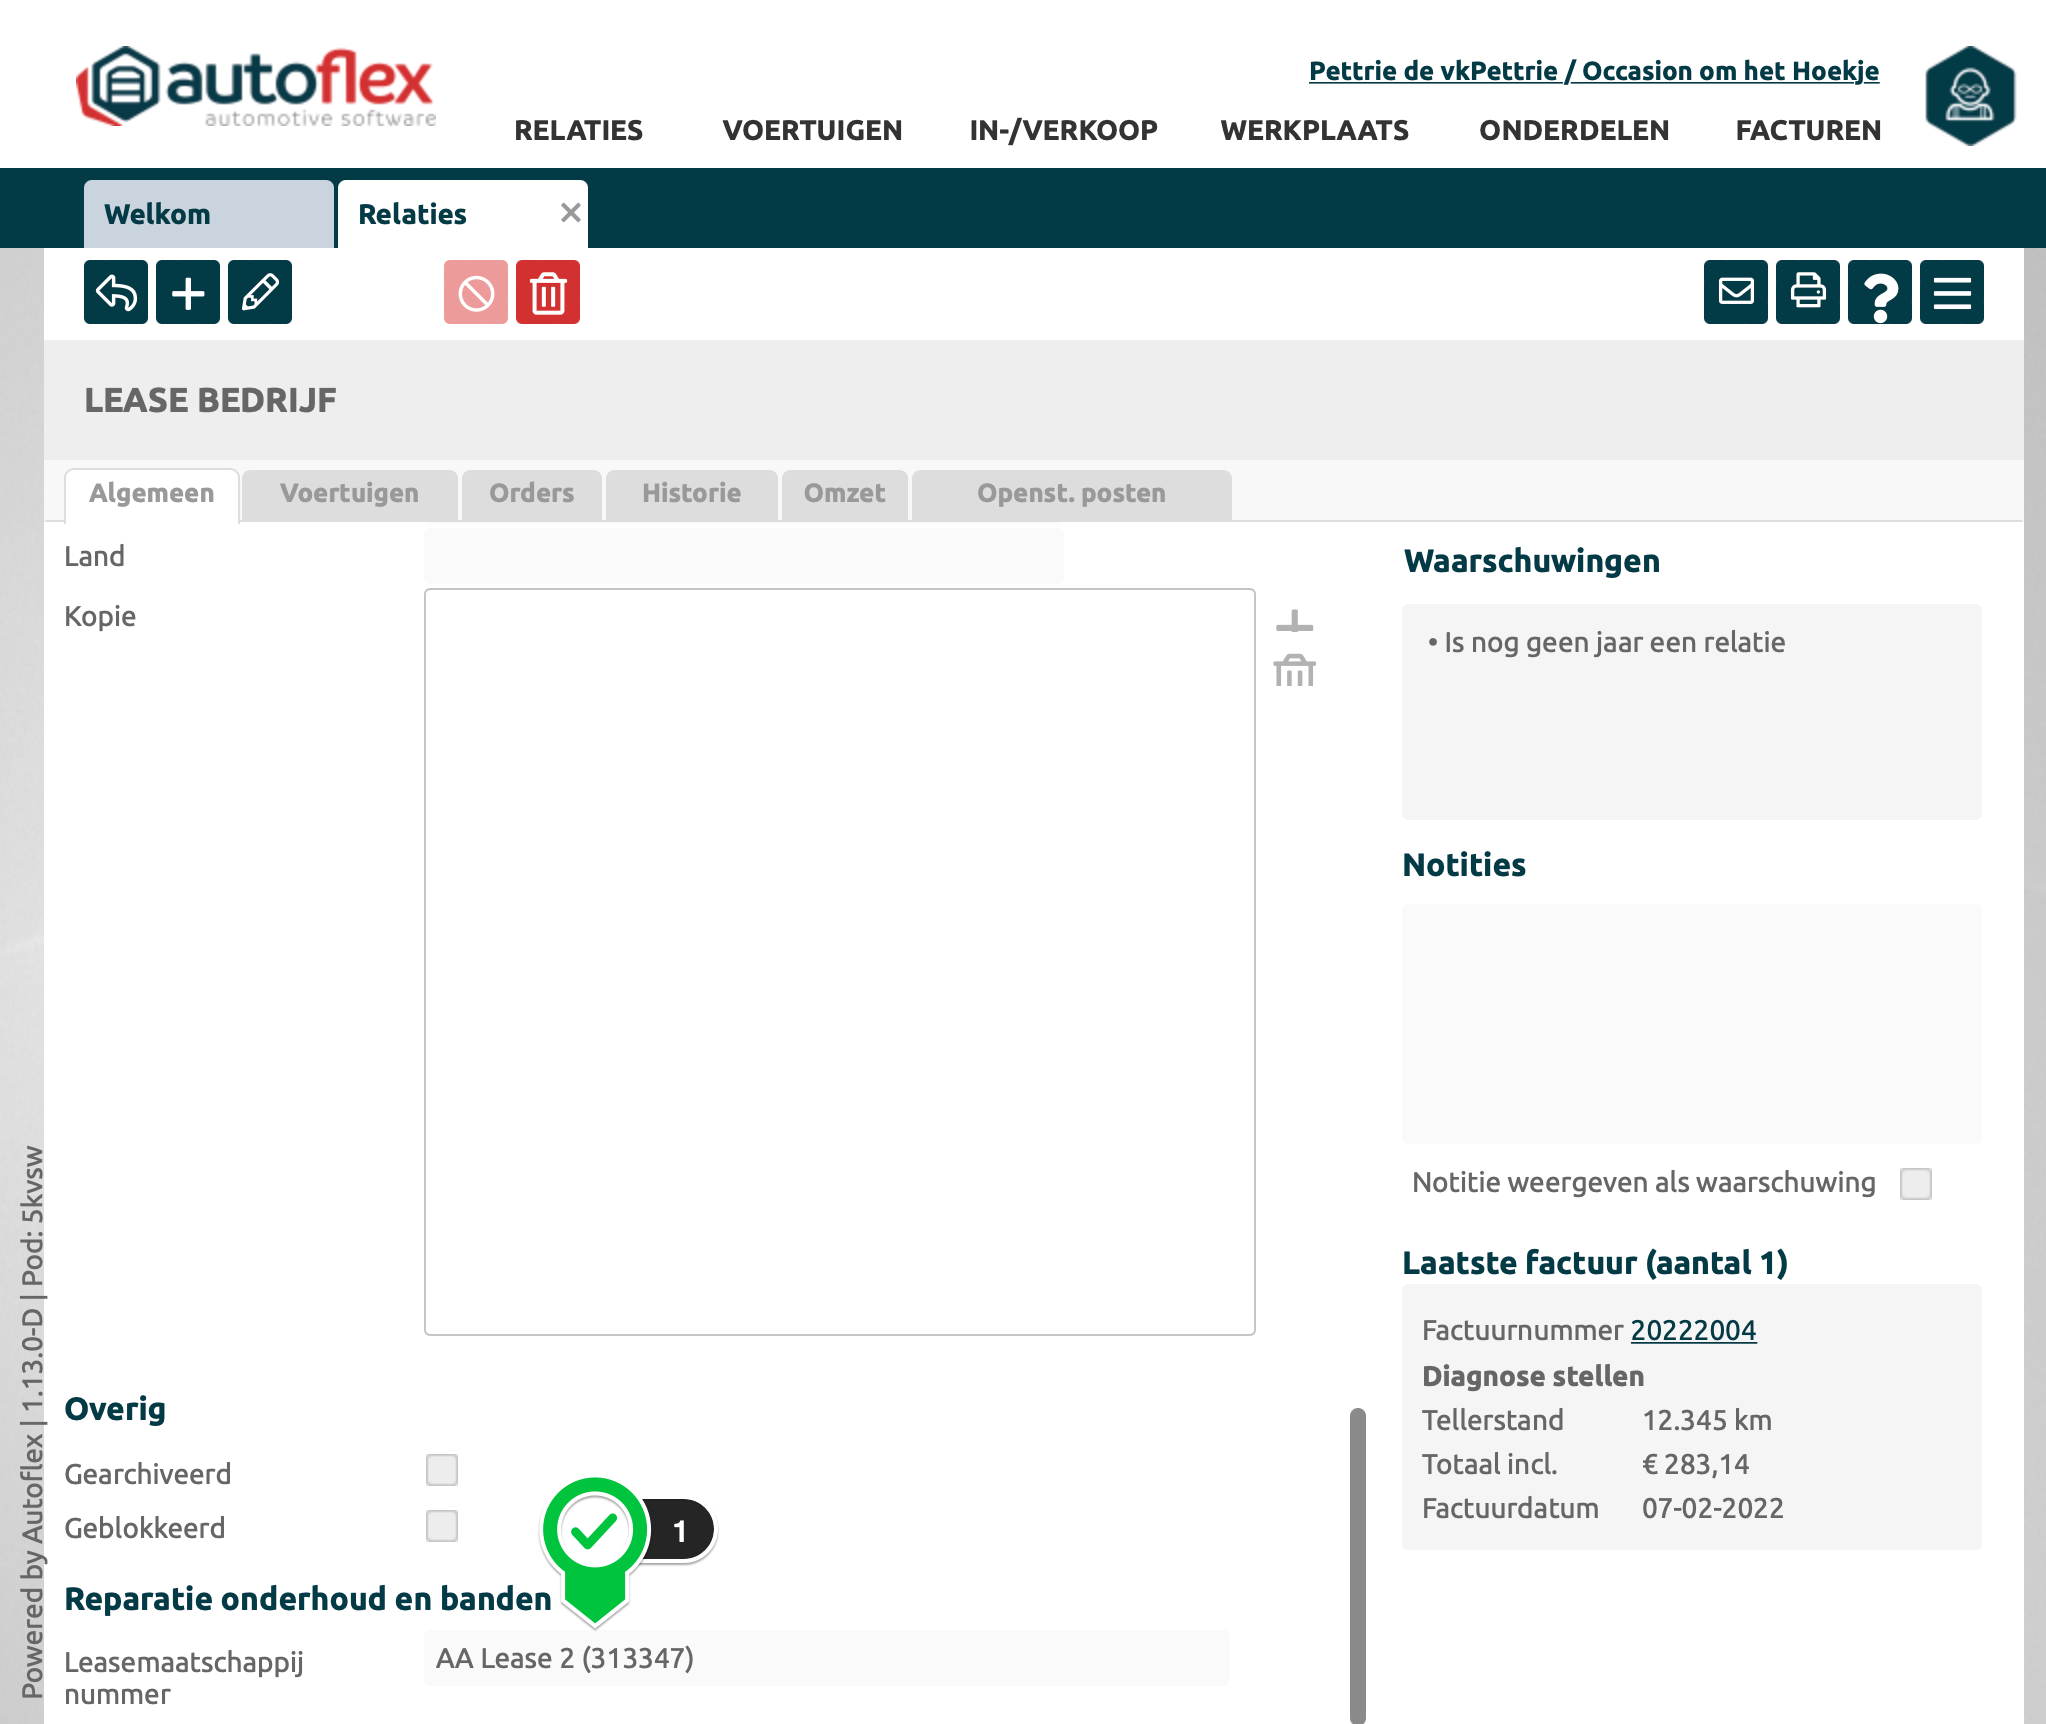Click the printer icon
Screen dimensions: 2046x1724
tap(1808, 293)
